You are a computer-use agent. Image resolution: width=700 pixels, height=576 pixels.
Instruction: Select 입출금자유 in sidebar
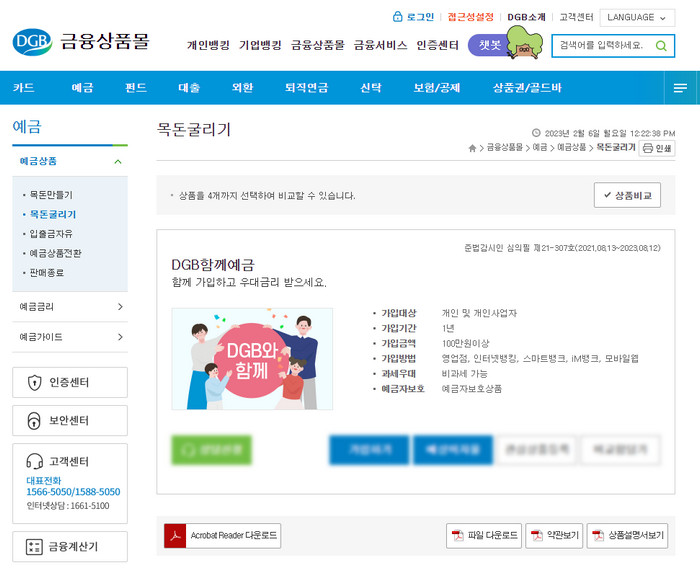pos(51,234)
